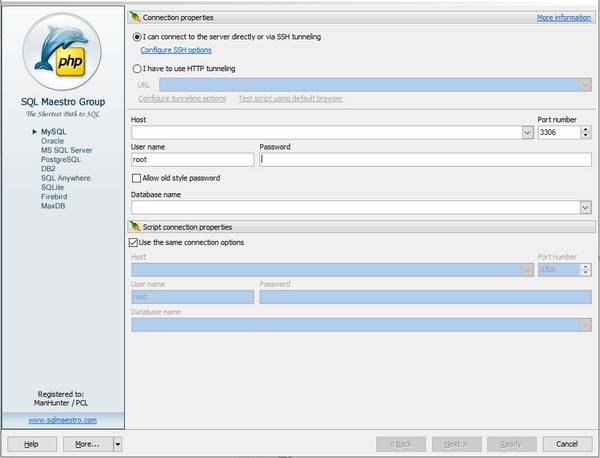Click the Script connection properties header icon

(x=135, y=226)
